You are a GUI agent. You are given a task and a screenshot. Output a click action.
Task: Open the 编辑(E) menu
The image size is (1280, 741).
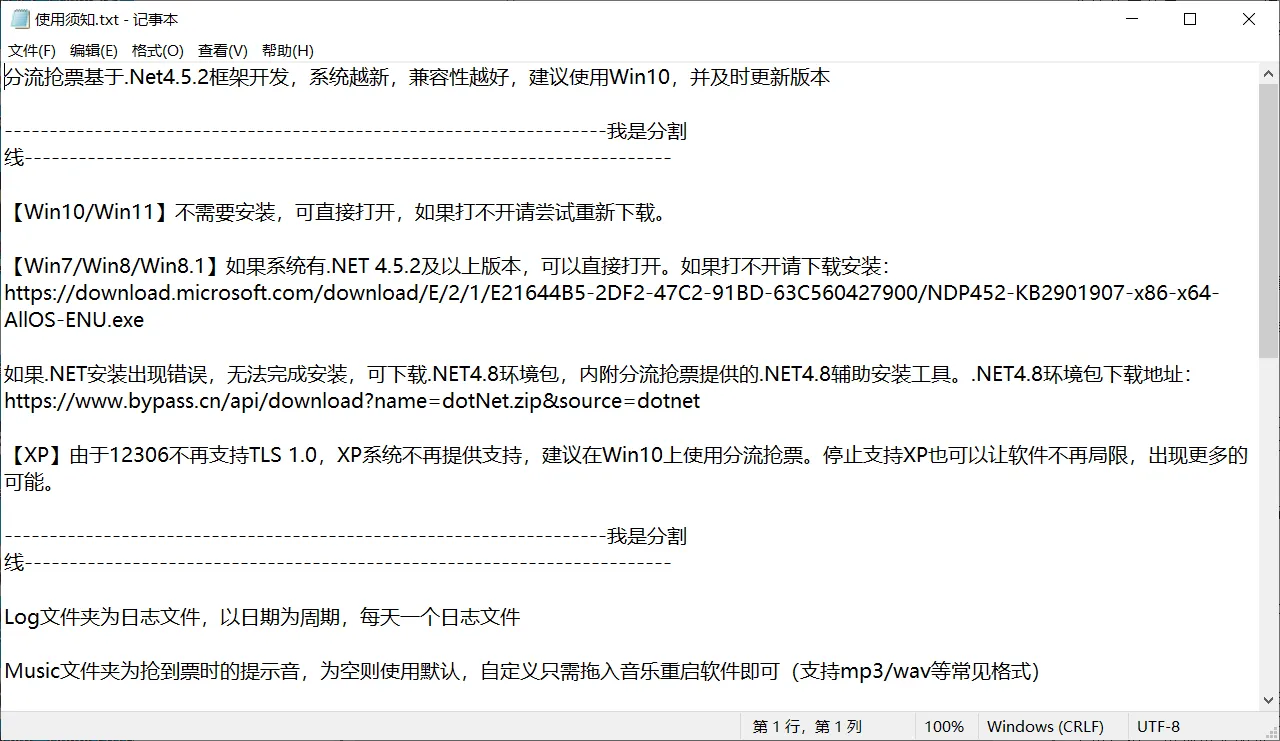pos(94,51)
